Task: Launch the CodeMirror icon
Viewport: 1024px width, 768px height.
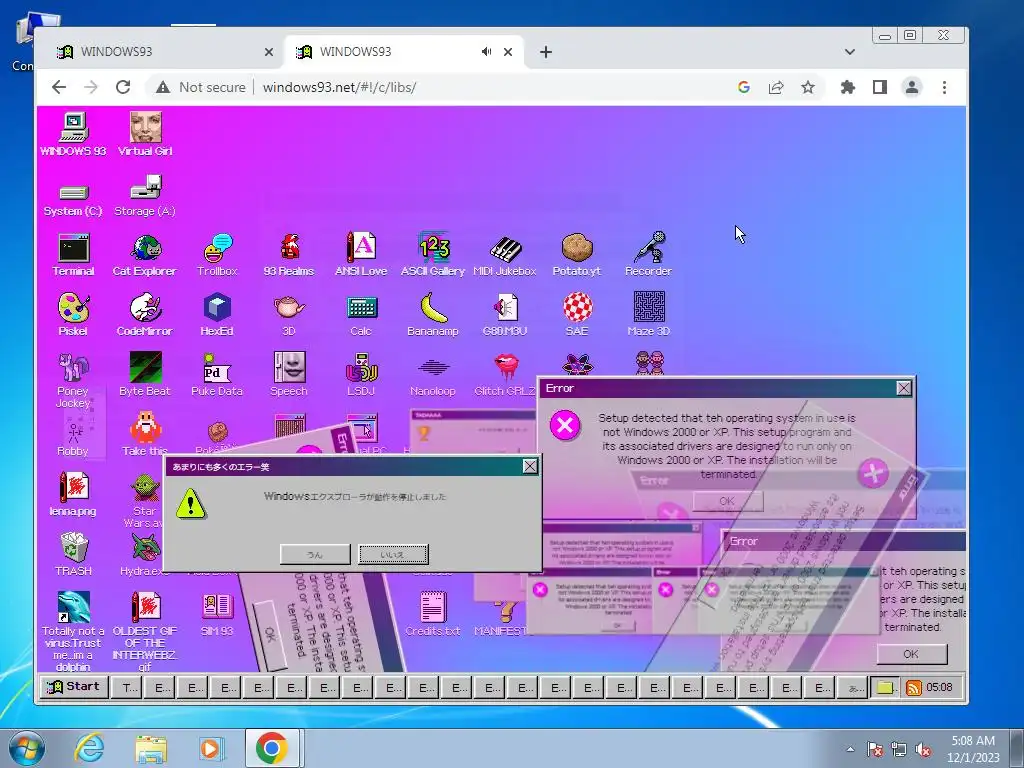Action: 145,308
